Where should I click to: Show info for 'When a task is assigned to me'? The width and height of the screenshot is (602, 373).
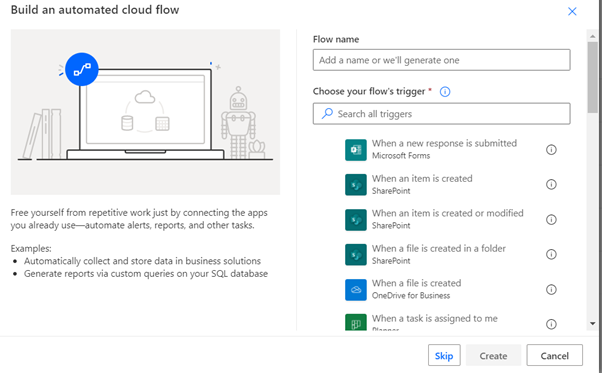551,324
